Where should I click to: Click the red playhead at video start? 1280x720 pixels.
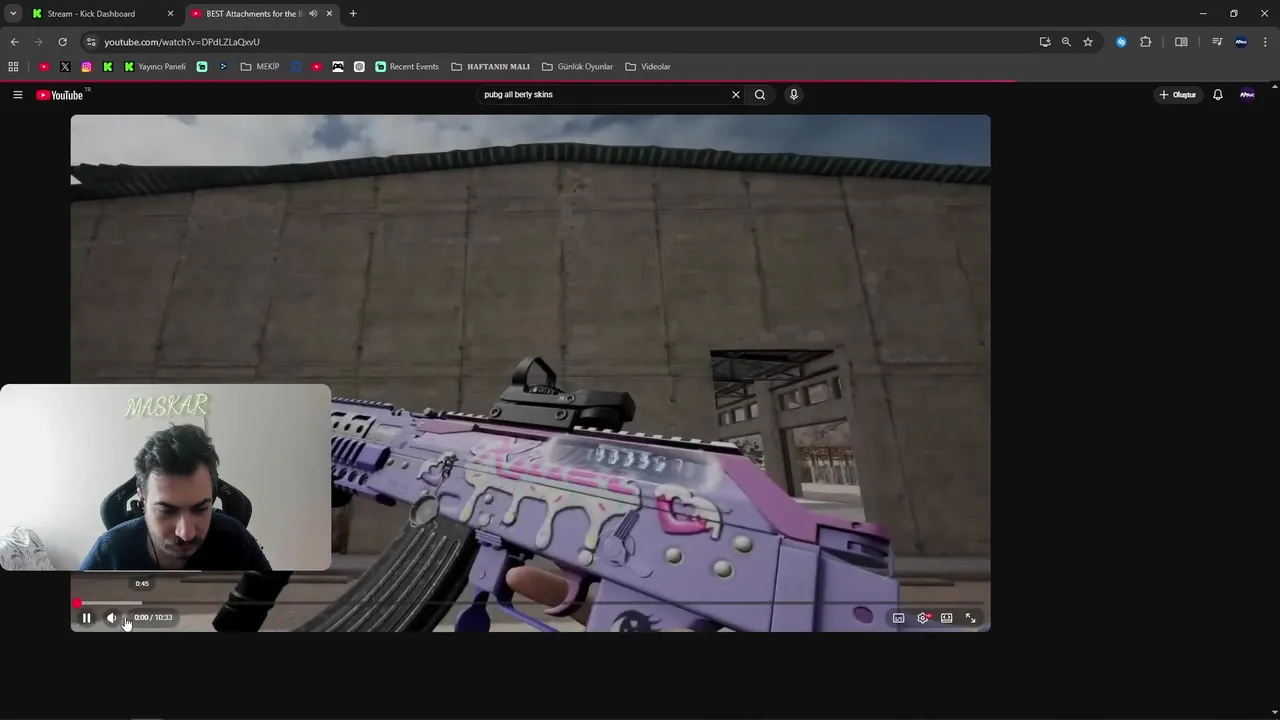pyautogui.click(x=78, y=603)
